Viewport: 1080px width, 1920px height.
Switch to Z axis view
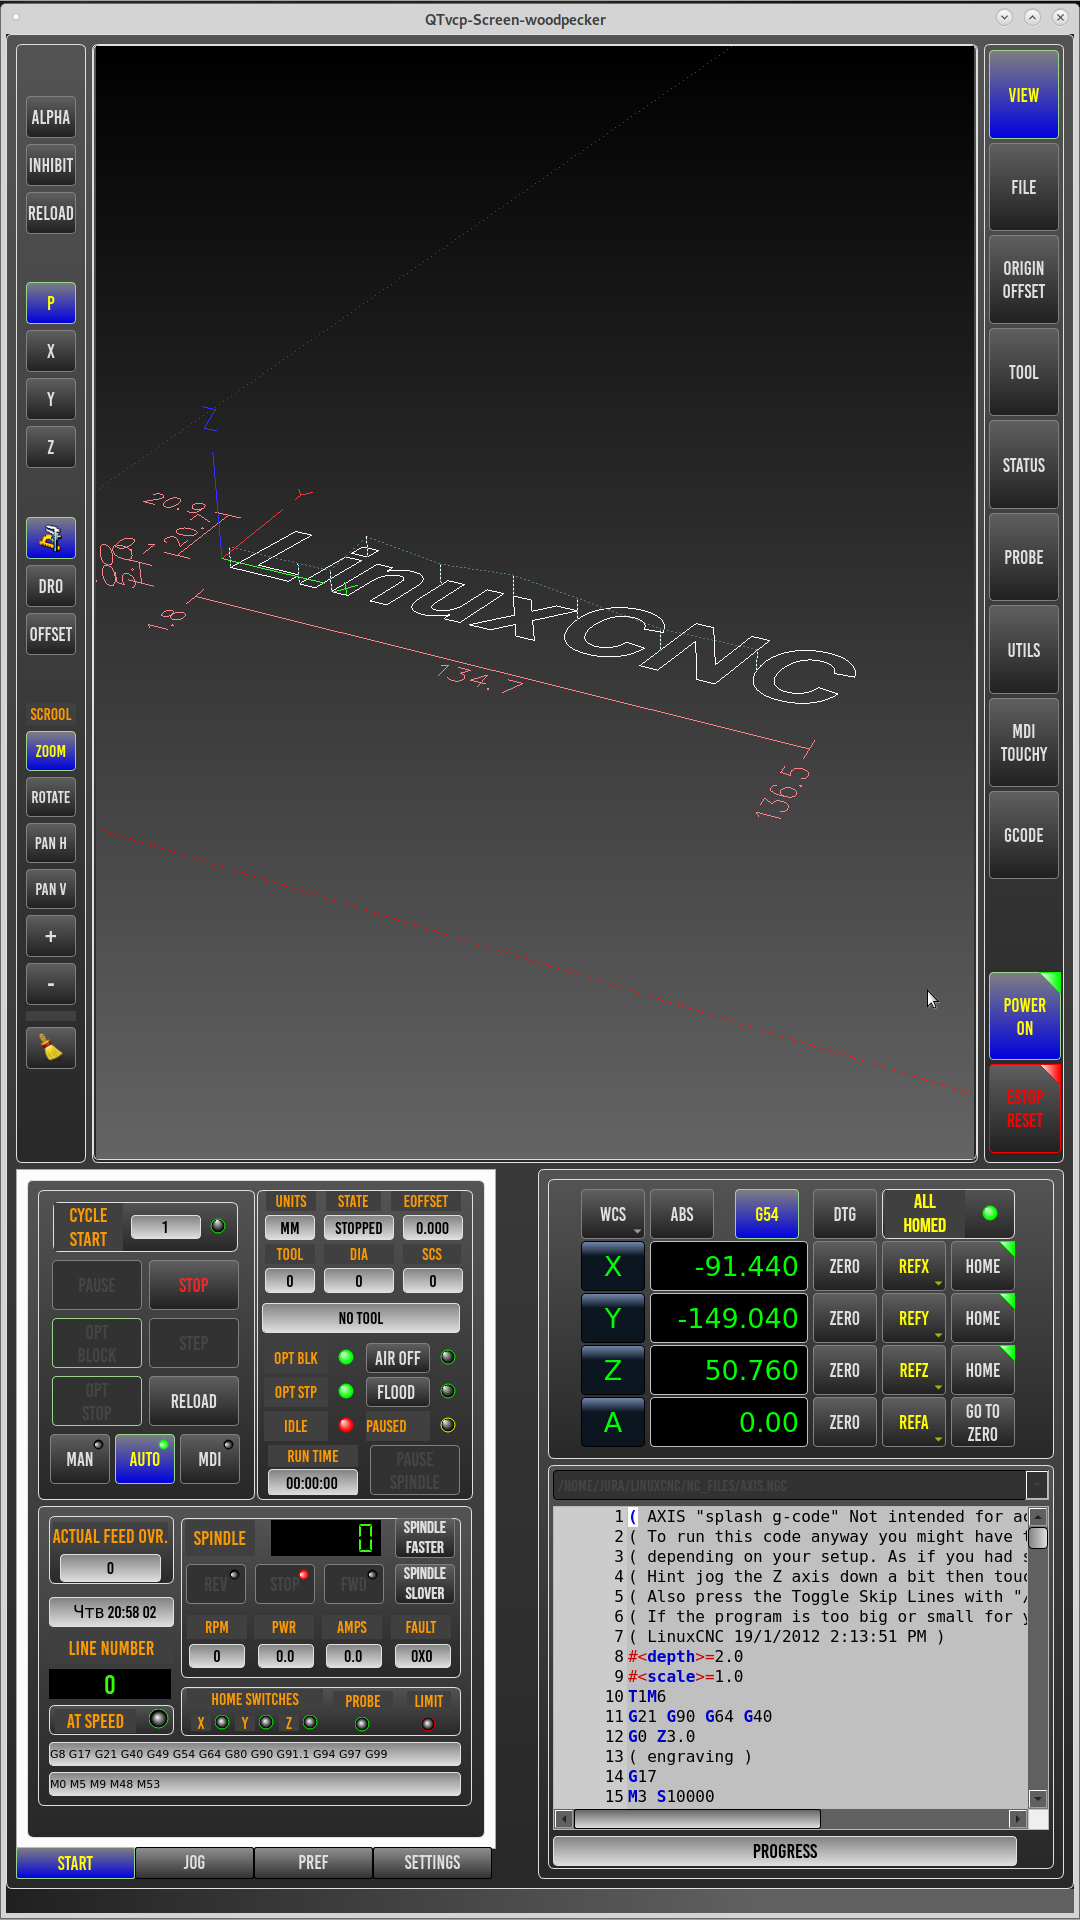point(51,447)
